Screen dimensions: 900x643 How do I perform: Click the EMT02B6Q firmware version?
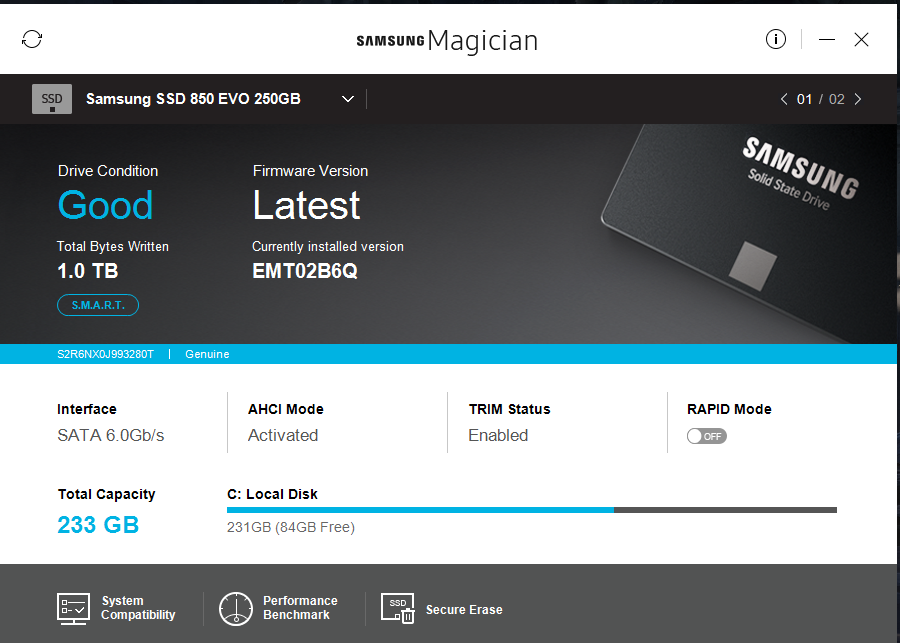point(305,271)
